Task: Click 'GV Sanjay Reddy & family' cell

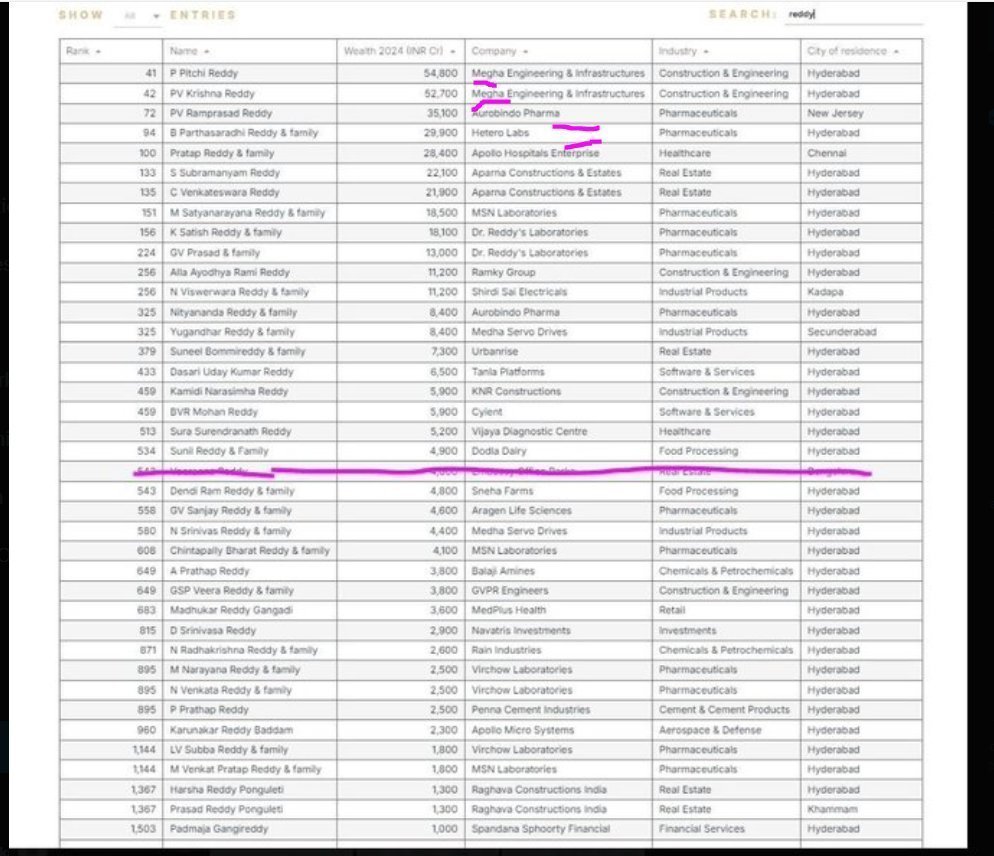Action: [249, 511]
